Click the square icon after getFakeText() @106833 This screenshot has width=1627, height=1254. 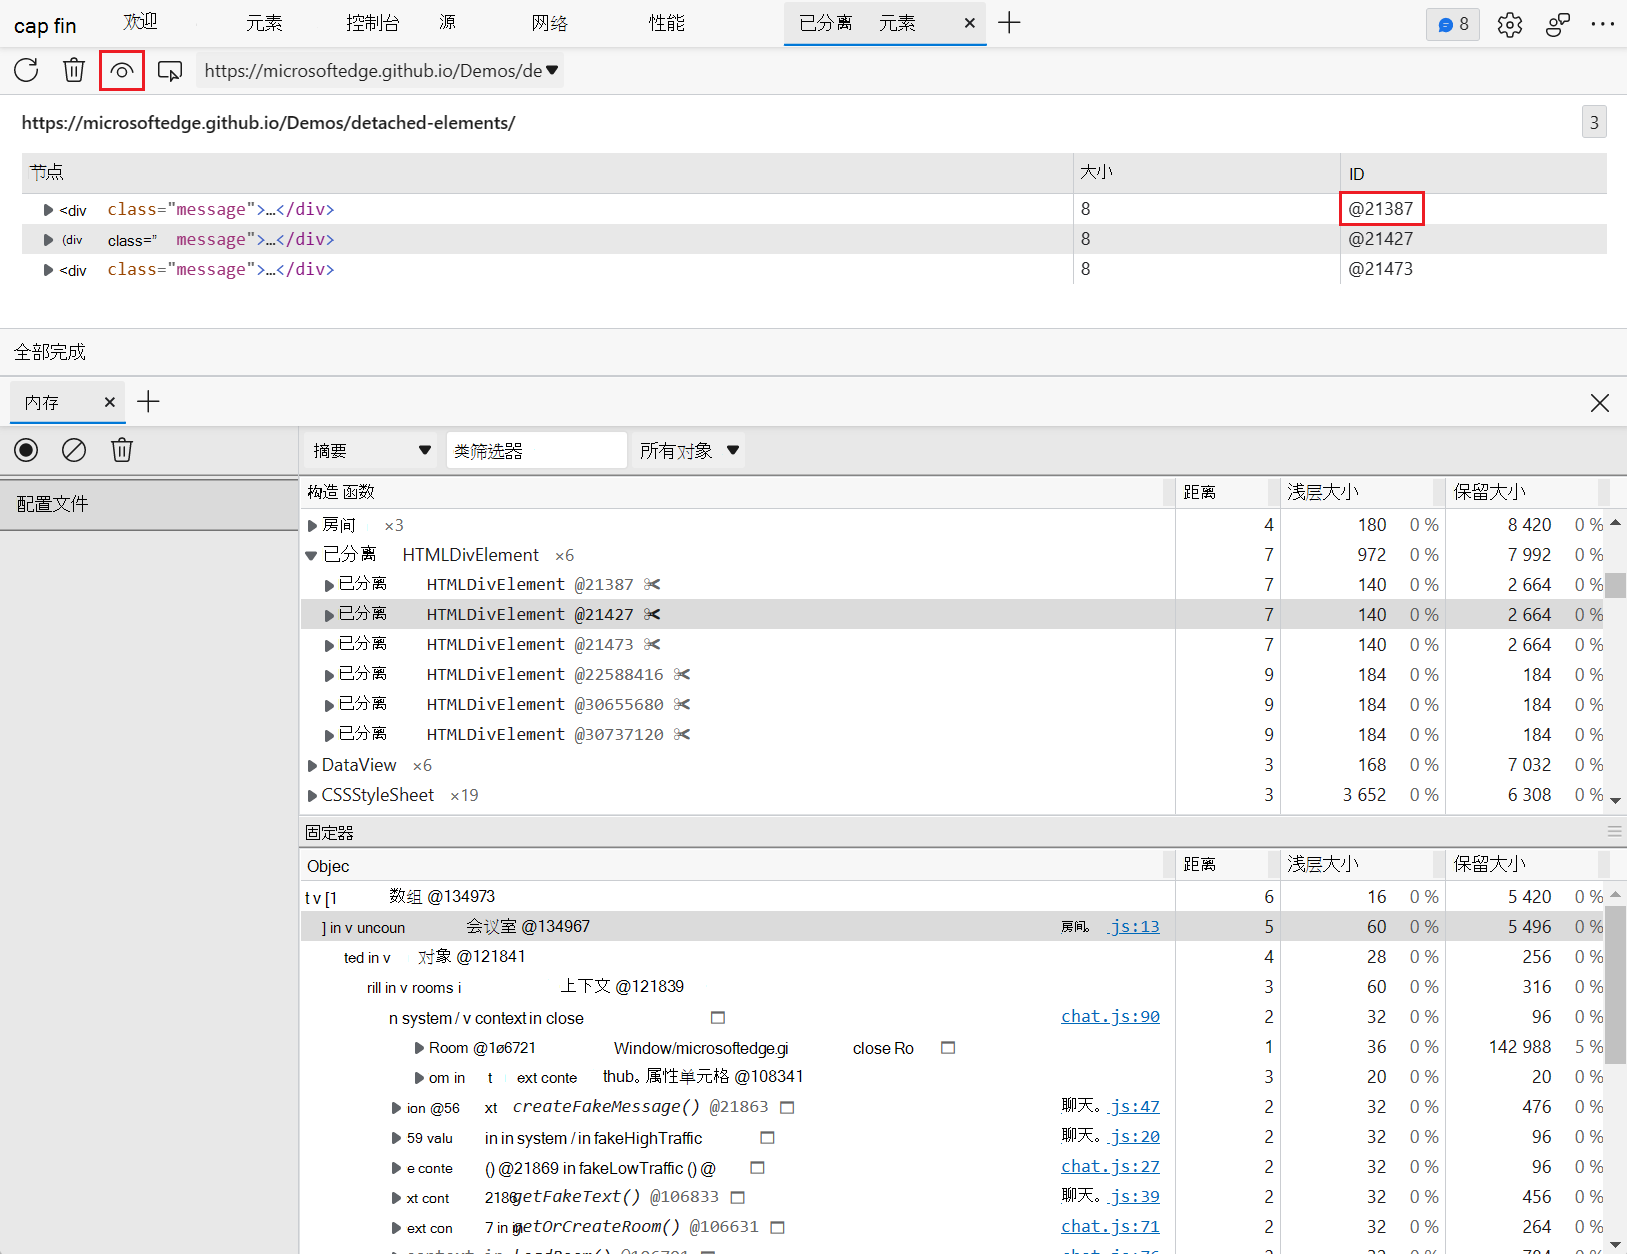pos(737,1197)
